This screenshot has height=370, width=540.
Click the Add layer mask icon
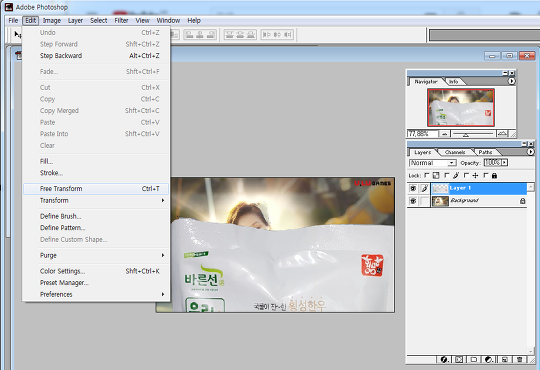click(x=459, y=360)
